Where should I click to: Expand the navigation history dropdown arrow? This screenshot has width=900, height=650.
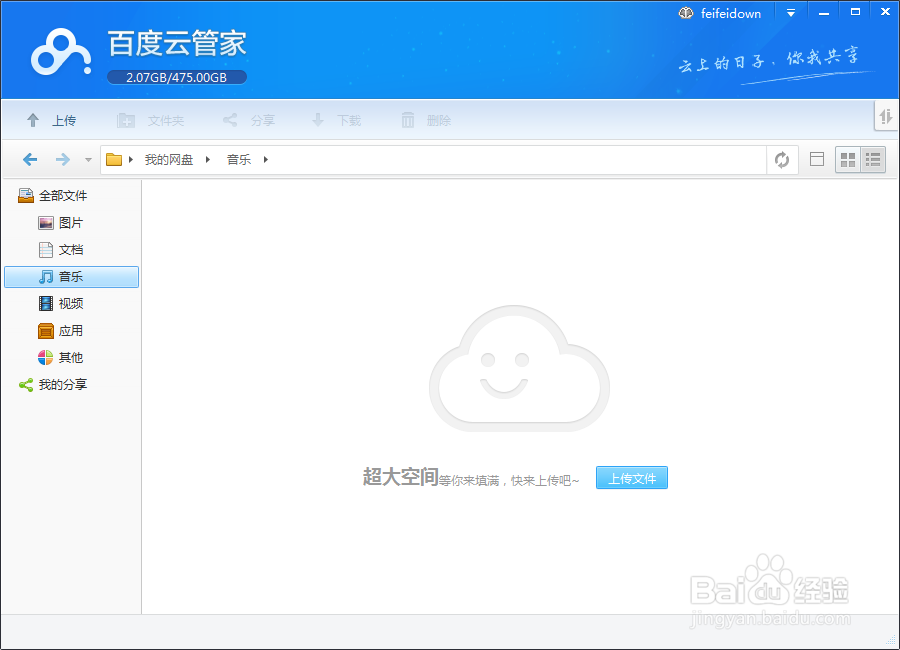pos(88,160)
